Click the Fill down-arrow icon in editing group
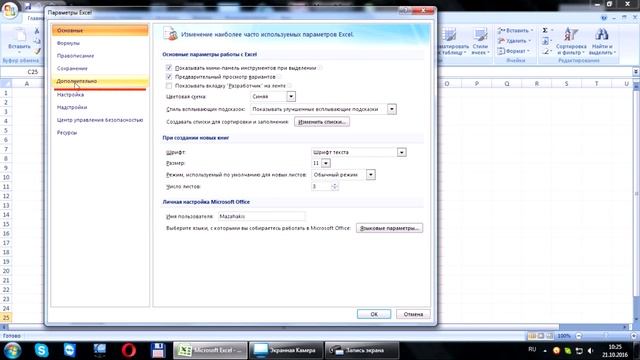The height and width of the screenshot is (360, 640). point(546,41)
